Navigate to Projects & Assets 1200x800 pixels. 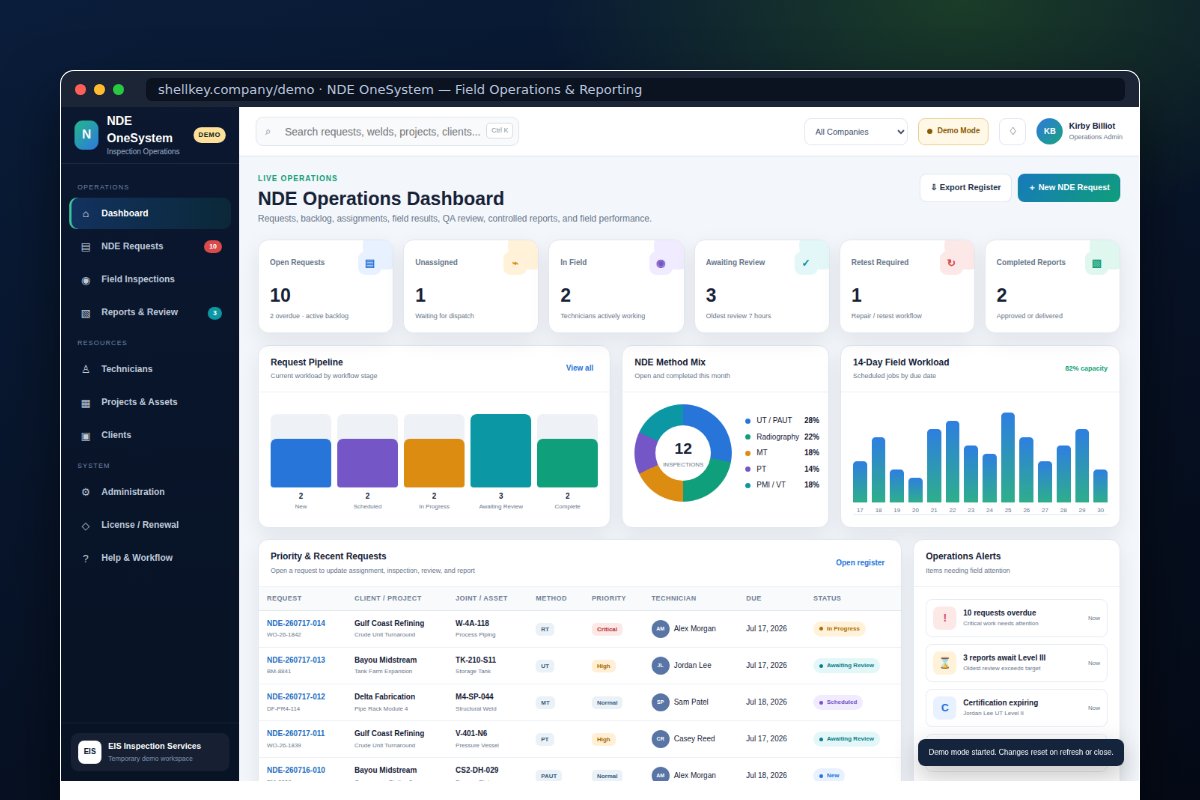pos(150,402)
